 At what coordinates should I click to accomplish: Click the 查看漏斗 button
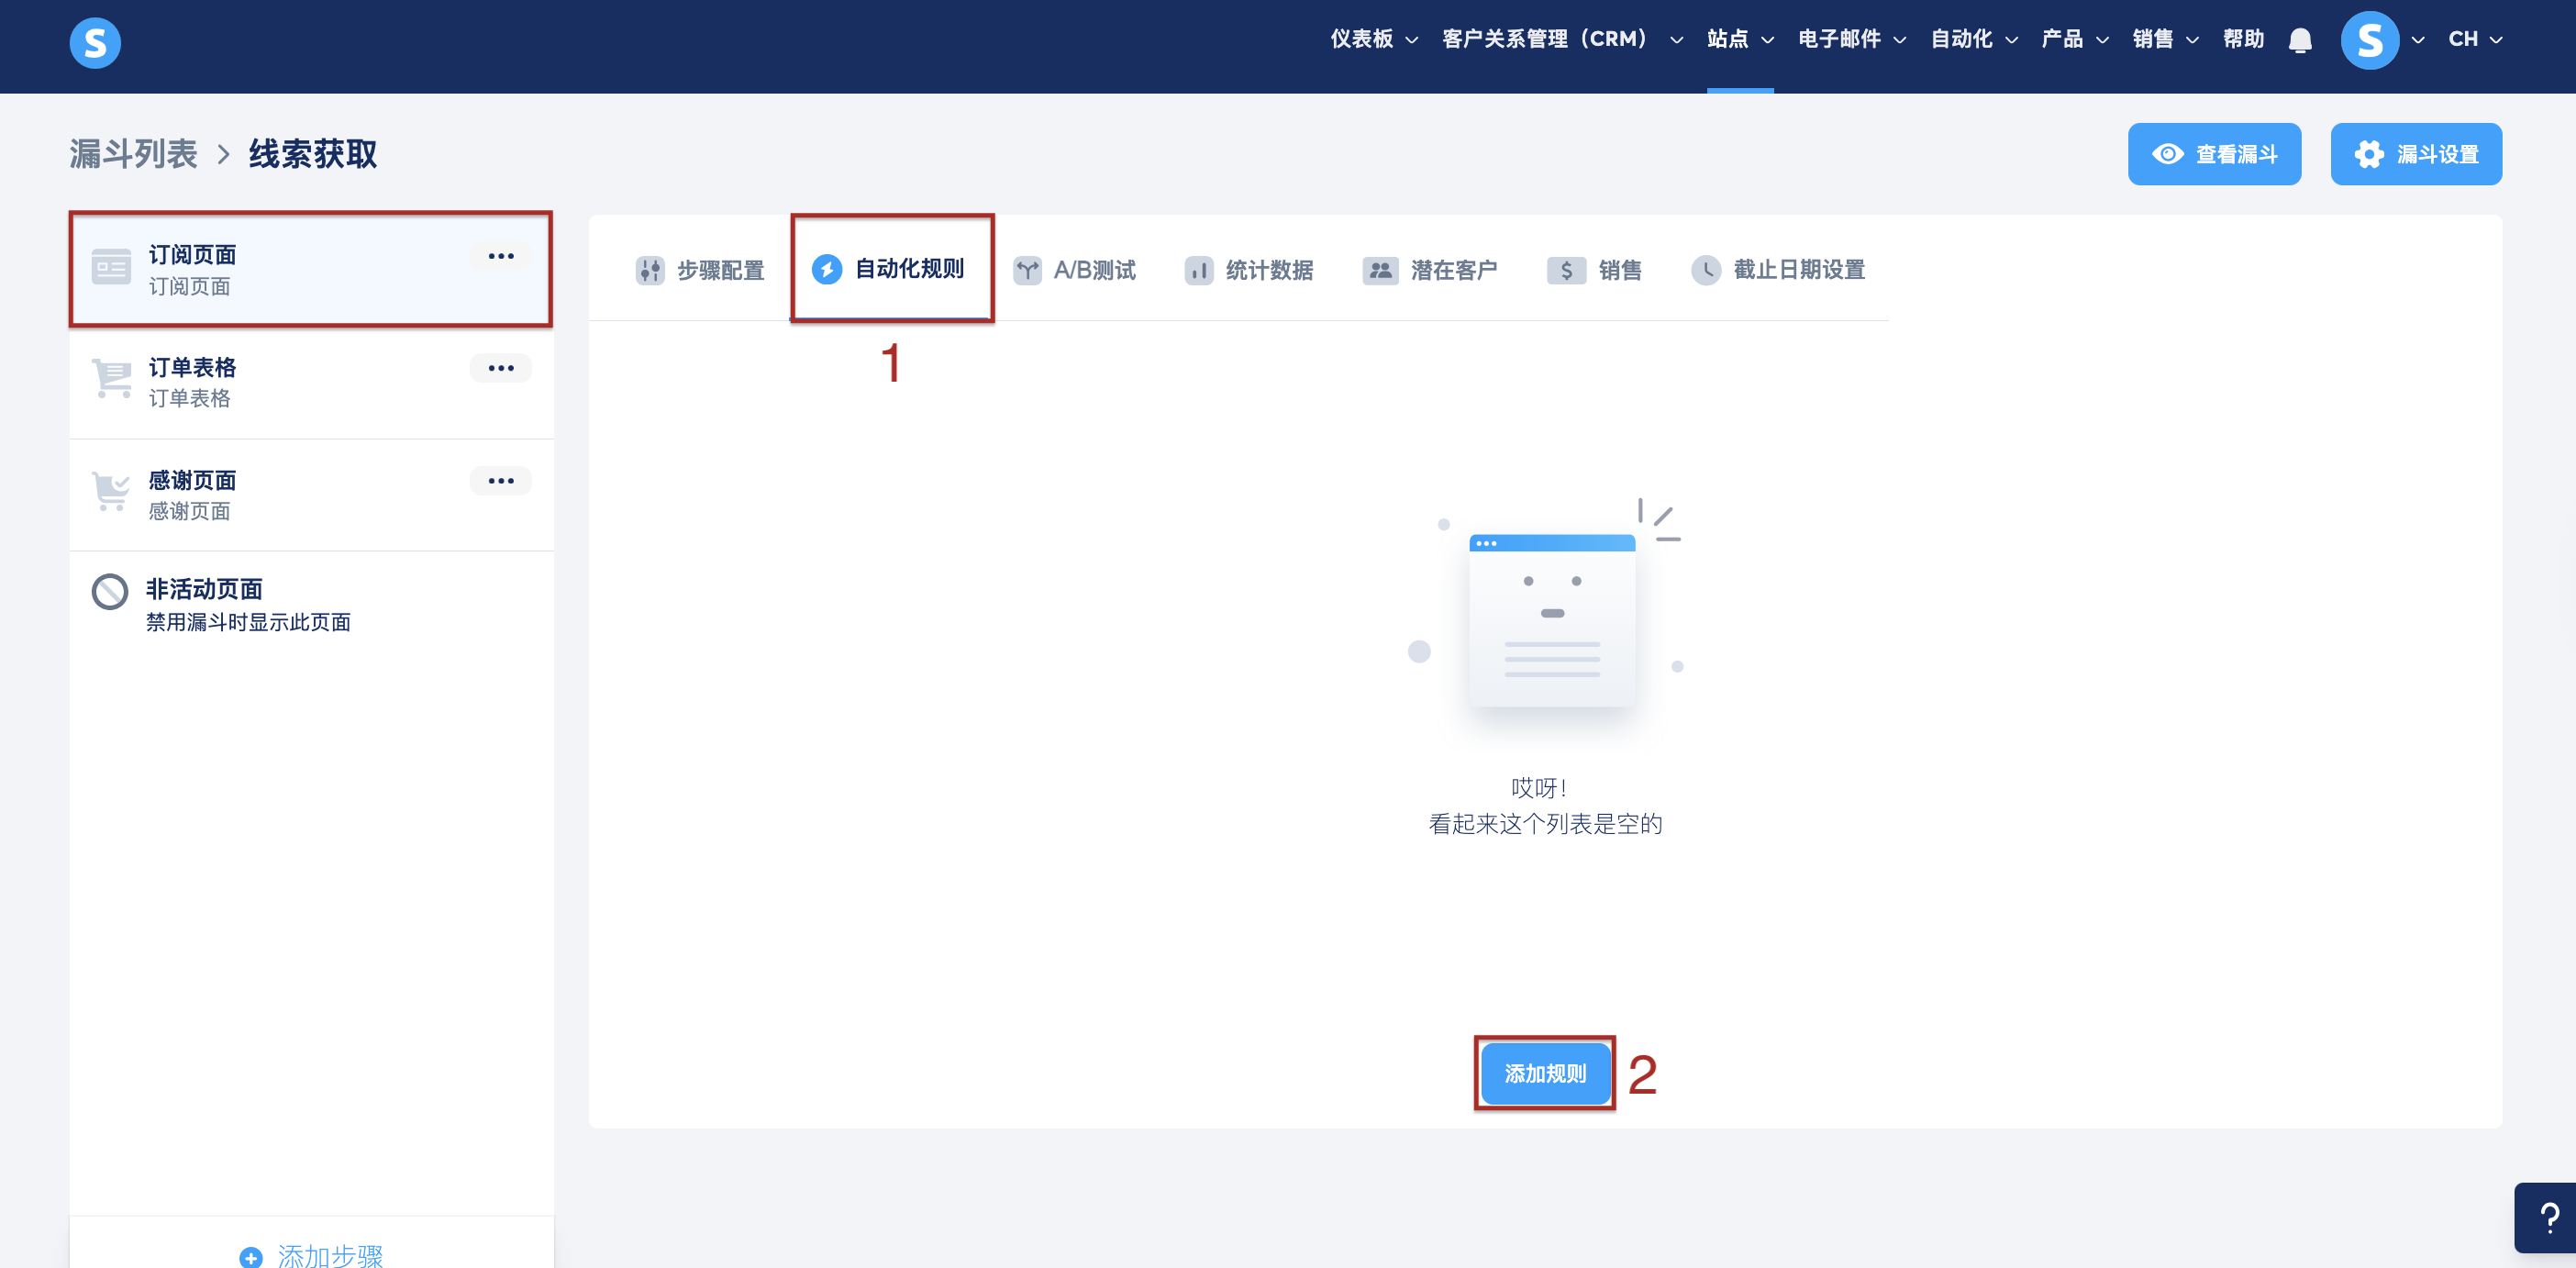tap(2213, 154)
